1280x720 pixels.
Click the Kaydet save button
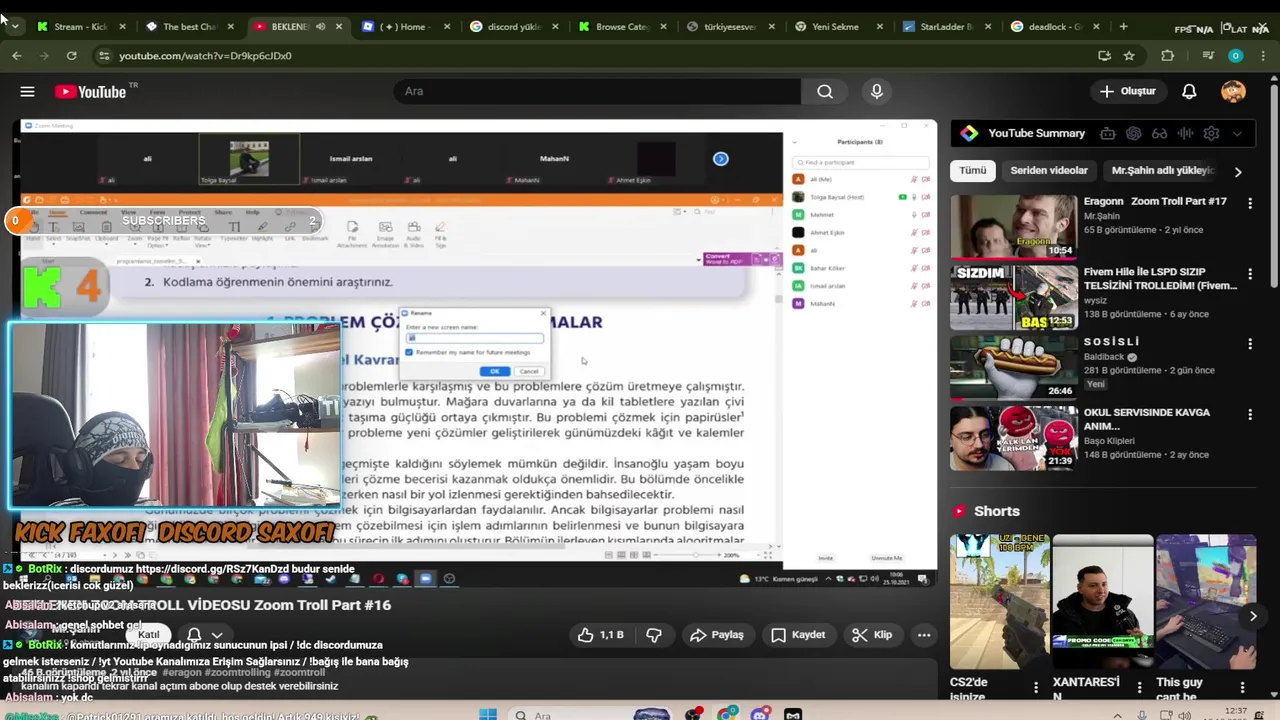[x=798, y=635]
